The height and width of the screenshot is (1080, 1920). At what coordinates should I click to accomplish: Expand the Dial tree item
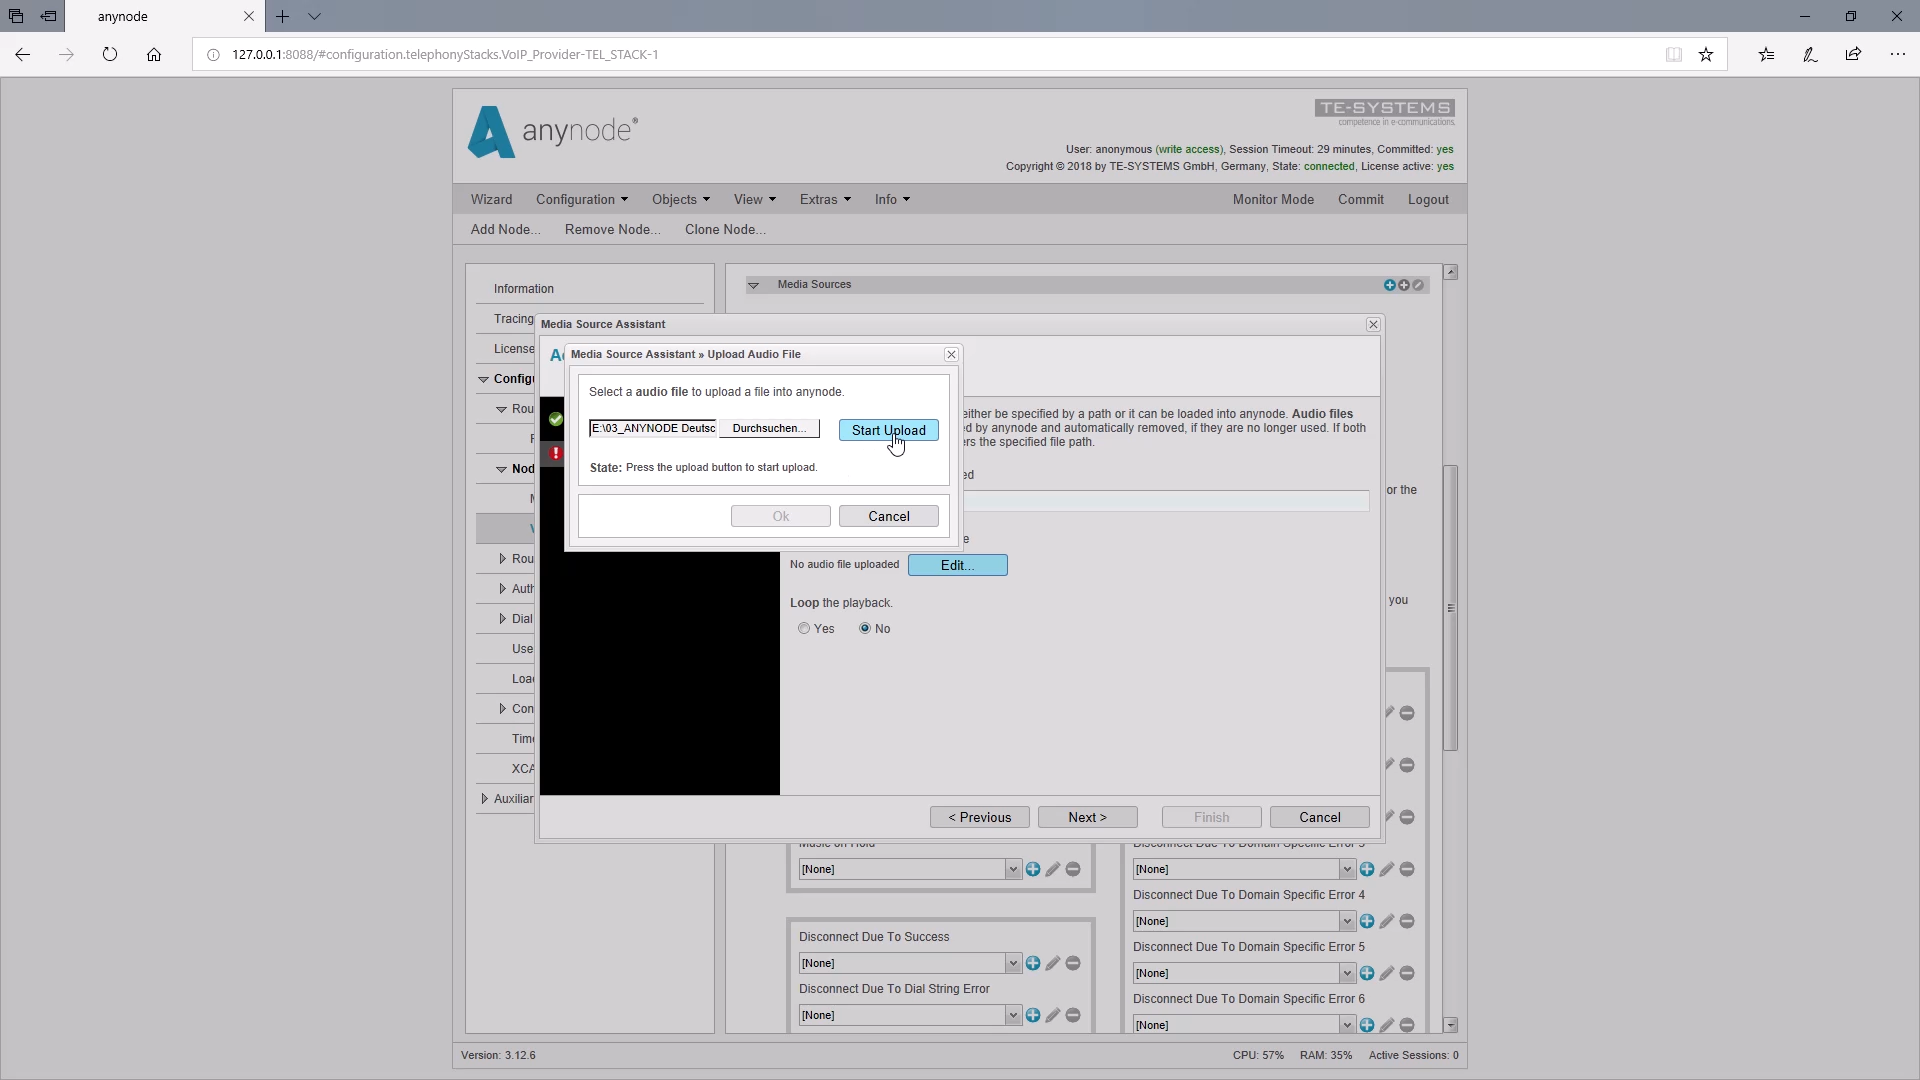[x=502, y=619]
